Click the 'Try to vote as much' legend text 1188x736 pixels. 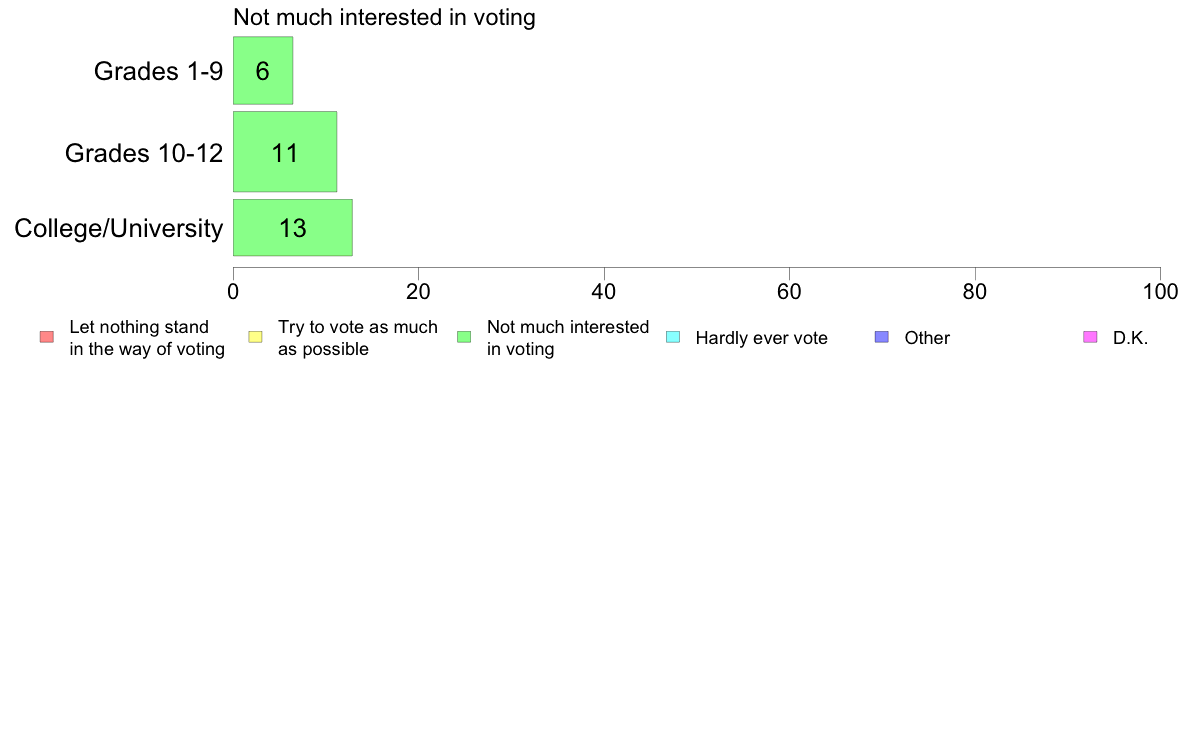click(x=358, y=327)
